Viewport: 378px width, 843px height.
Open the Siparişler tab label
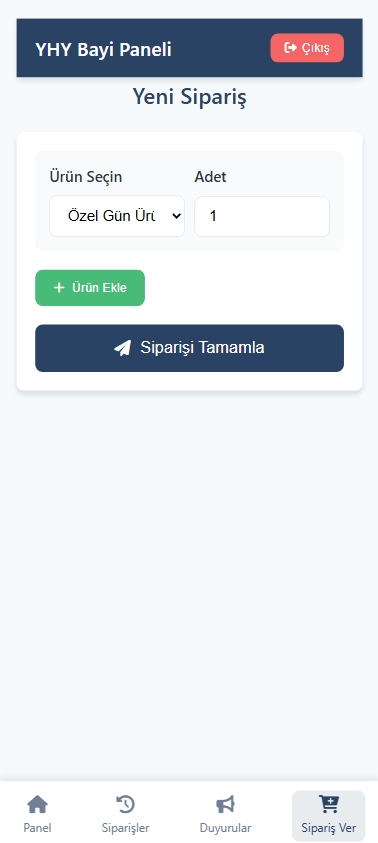[125, 827]
